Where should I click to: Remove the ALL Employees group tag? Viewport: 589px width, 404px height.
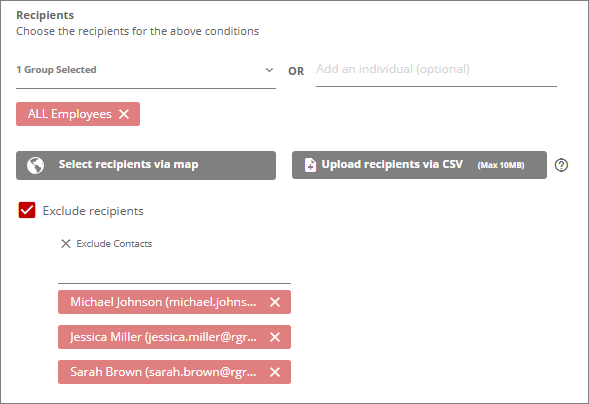[x=124, y=114]
